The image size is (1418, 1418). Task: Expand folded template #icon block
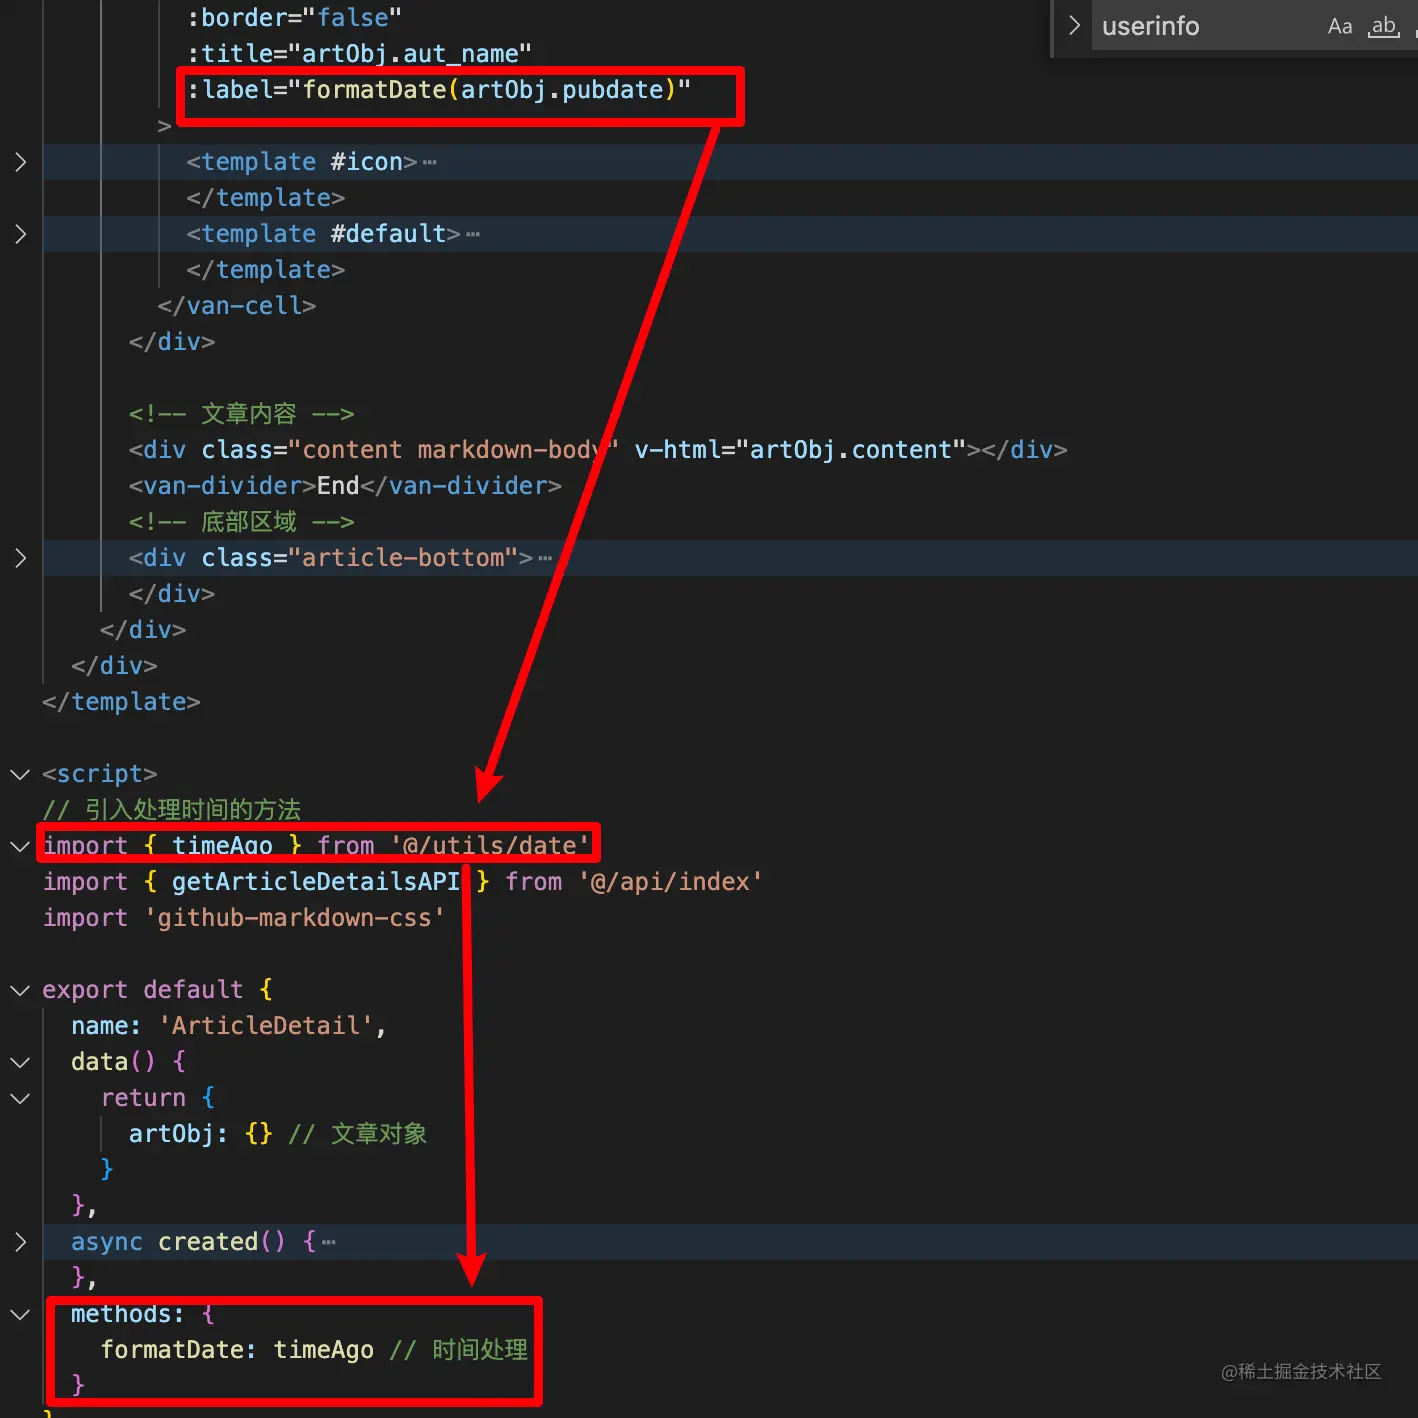[x=20, y=162]
